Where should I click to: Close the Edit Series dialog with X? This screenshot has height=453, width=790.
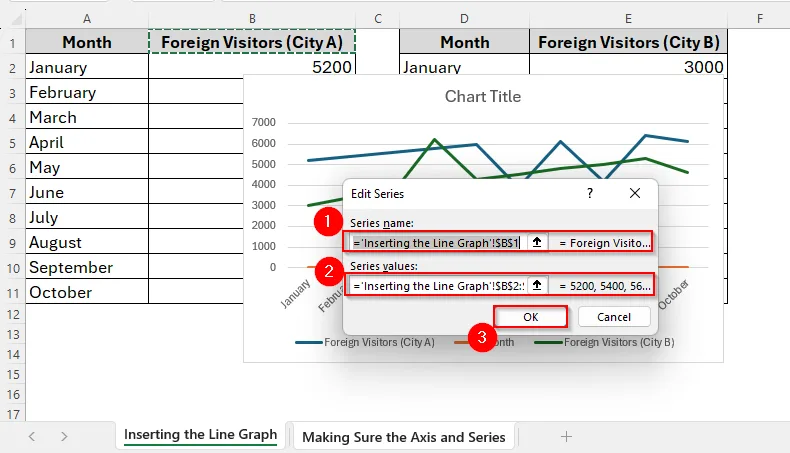(635, 193)
